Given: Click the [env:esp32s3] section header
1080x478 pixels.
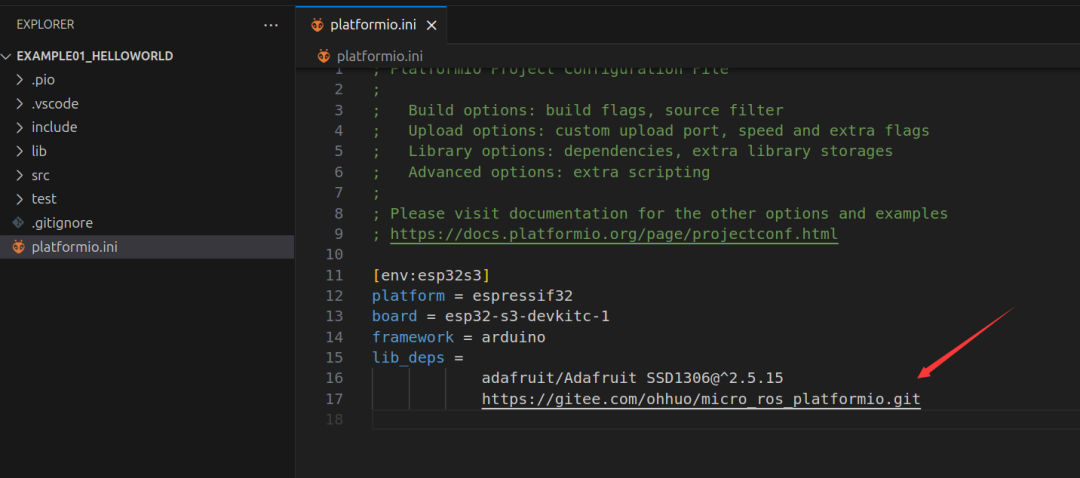Looking at the screenshot, I should pos(431,276).
